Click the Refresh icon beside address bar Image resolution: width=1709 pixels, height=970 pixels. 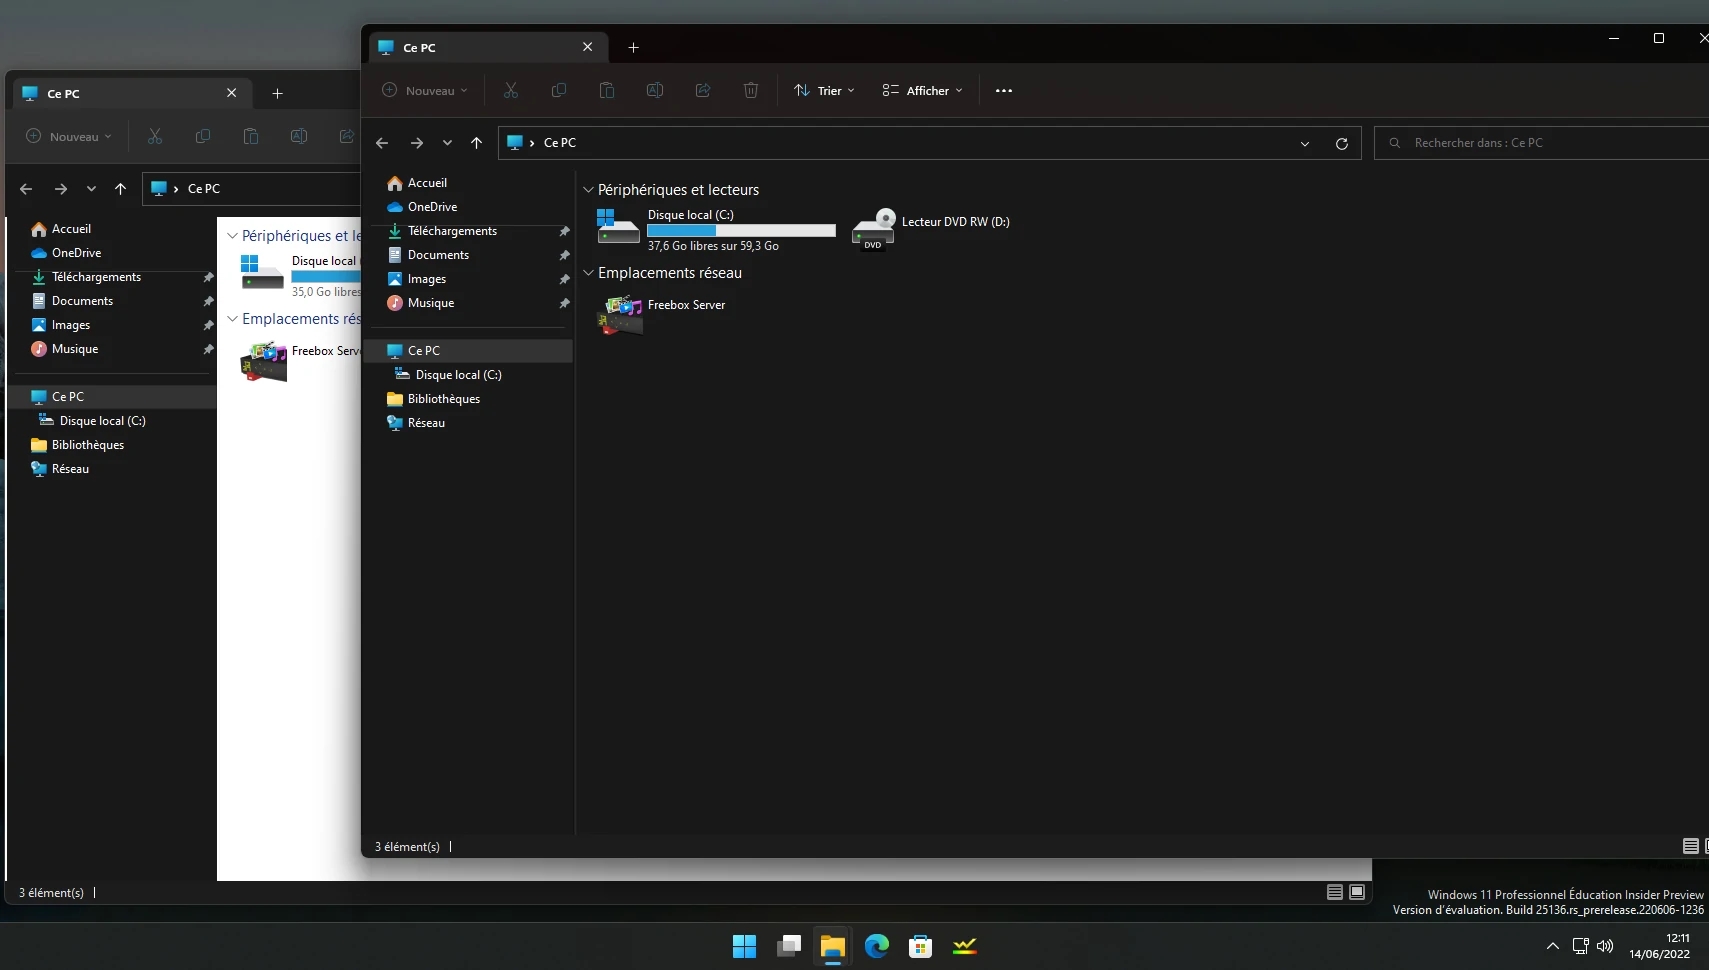point(1342,143)
